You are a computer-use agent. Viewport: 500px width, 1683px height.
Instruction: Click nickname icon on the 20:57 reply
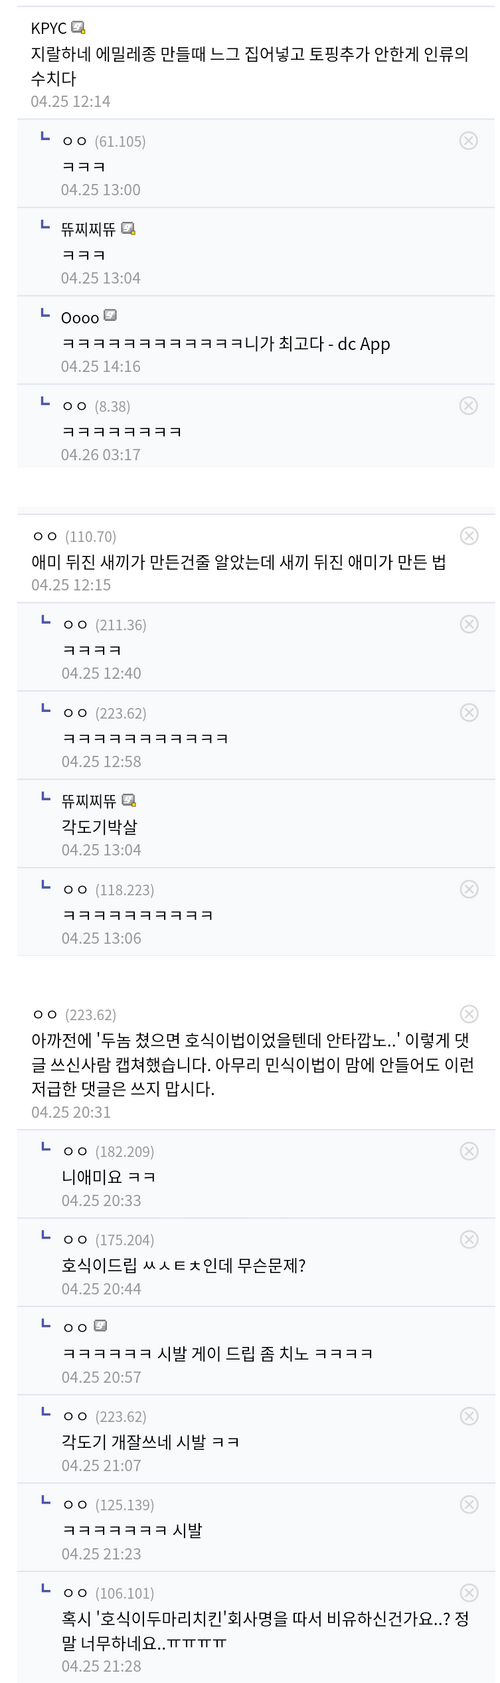click(100, 1326)
